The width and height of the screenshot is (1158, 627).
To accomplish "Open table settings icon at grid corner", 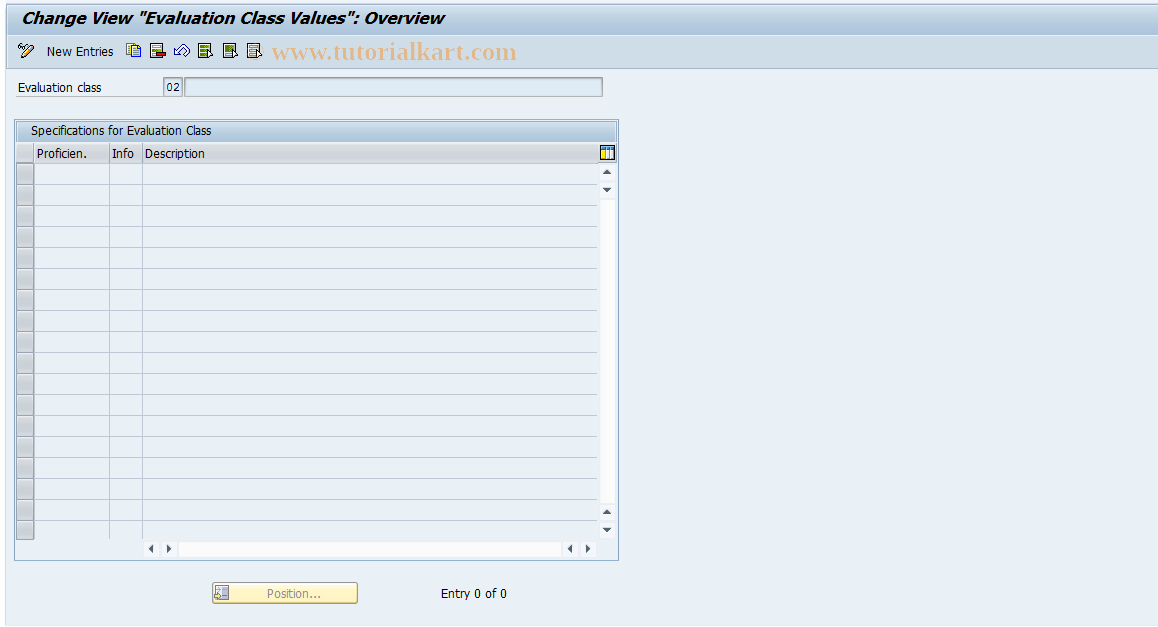I will (x=607, y=153).
